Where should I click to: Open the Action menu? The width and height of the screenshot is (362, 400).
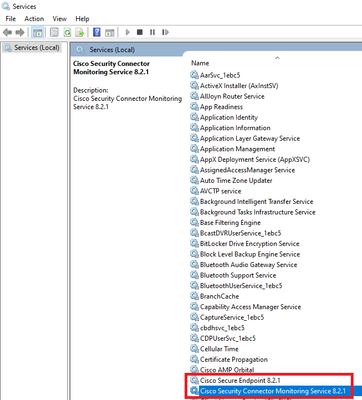pos(34,19)
